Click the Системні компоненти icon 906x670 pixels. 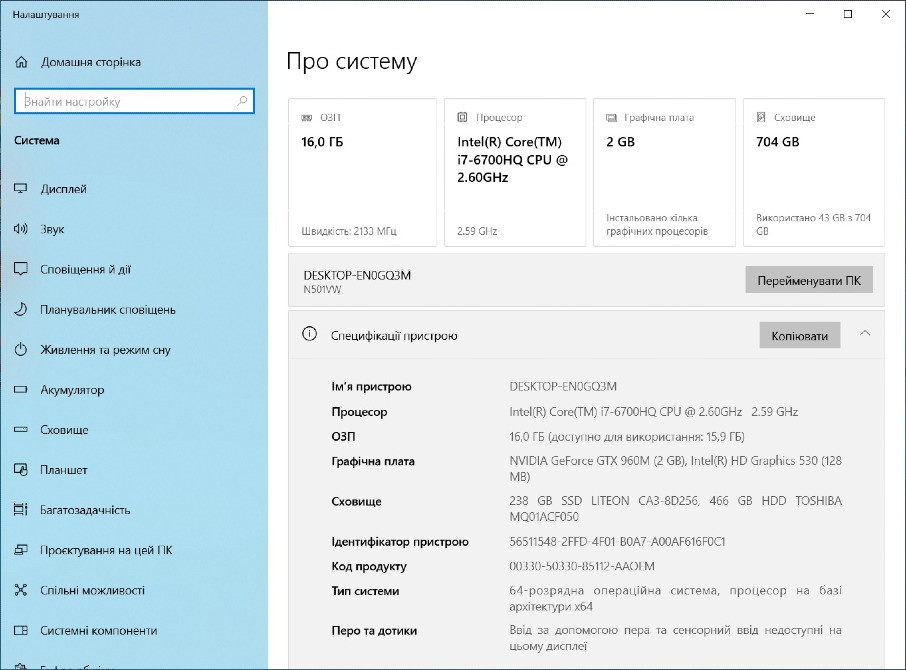click(21, 630)
